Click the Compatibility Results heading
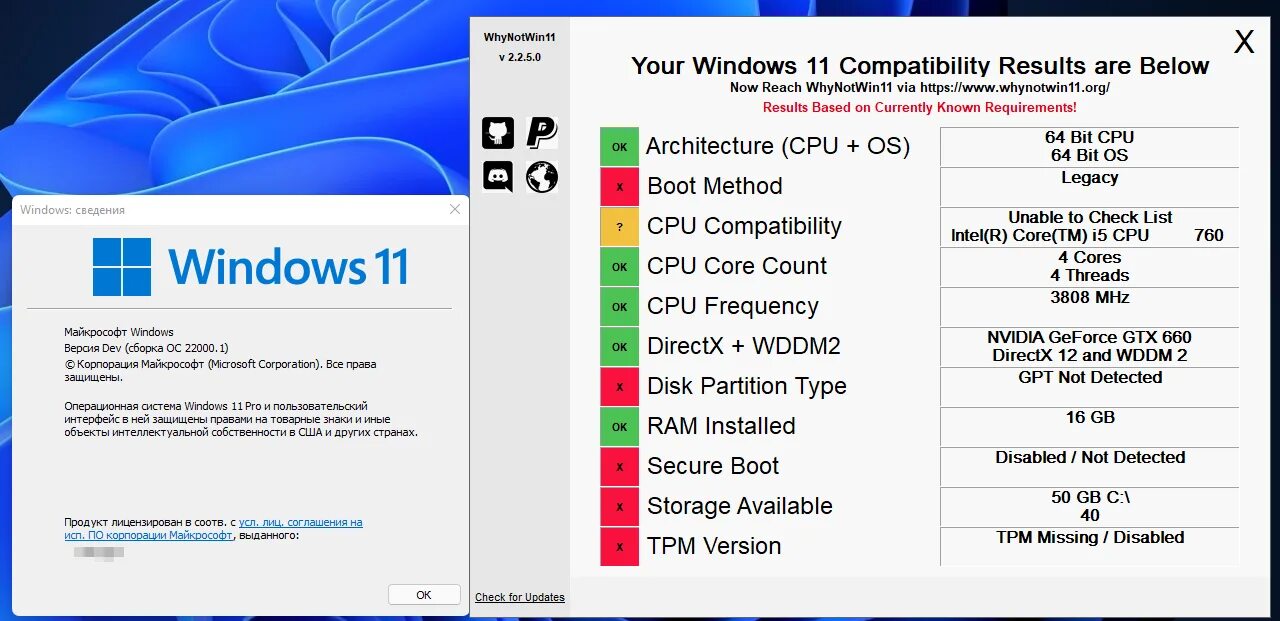1280x621 pixels. point(920,66)
